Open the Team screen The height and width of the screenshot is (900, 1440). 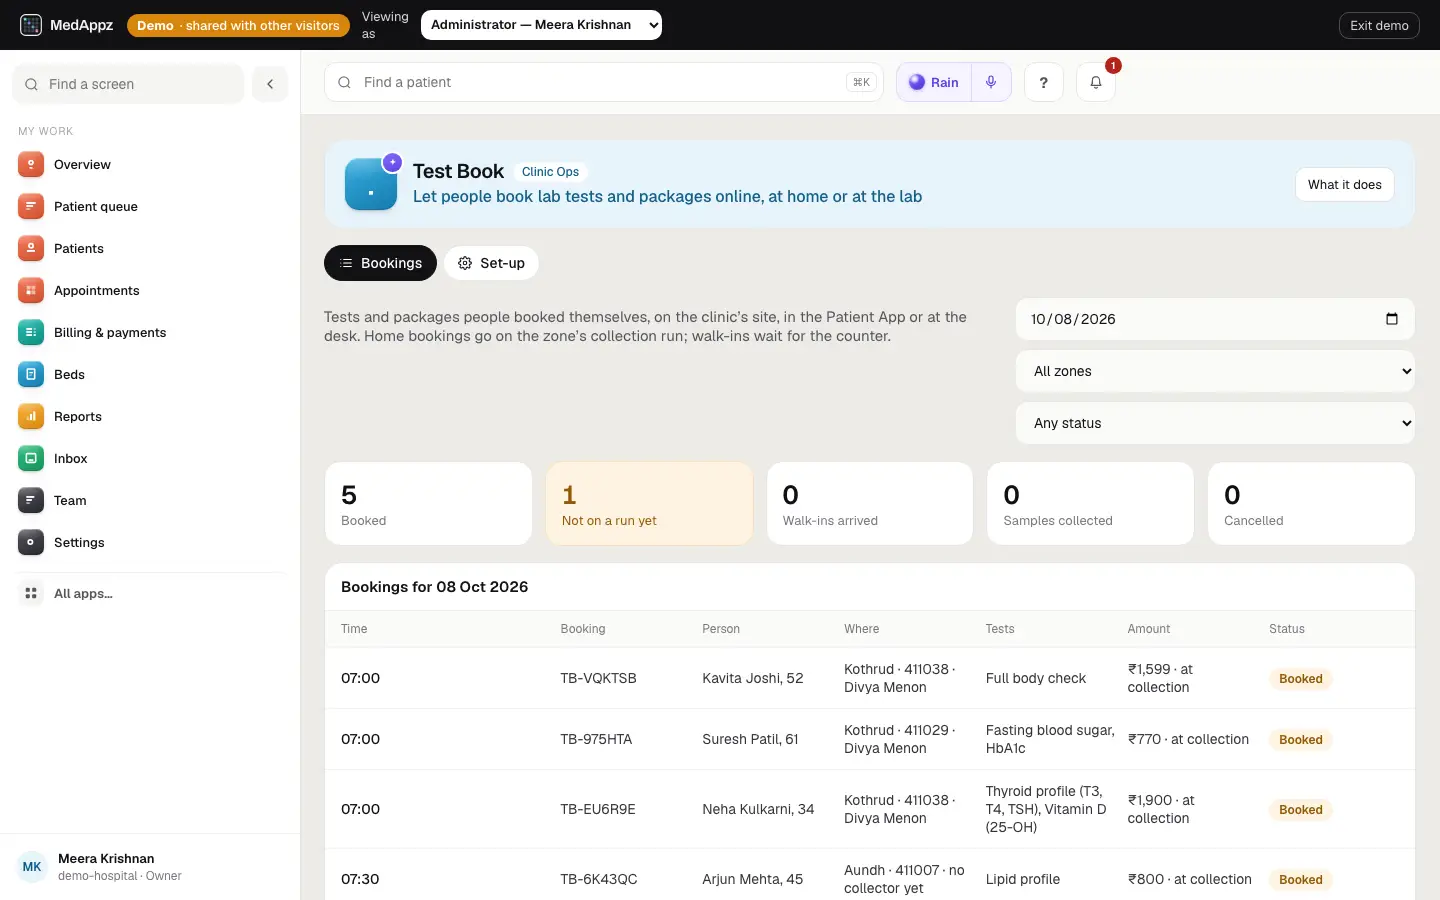(150, 500)
